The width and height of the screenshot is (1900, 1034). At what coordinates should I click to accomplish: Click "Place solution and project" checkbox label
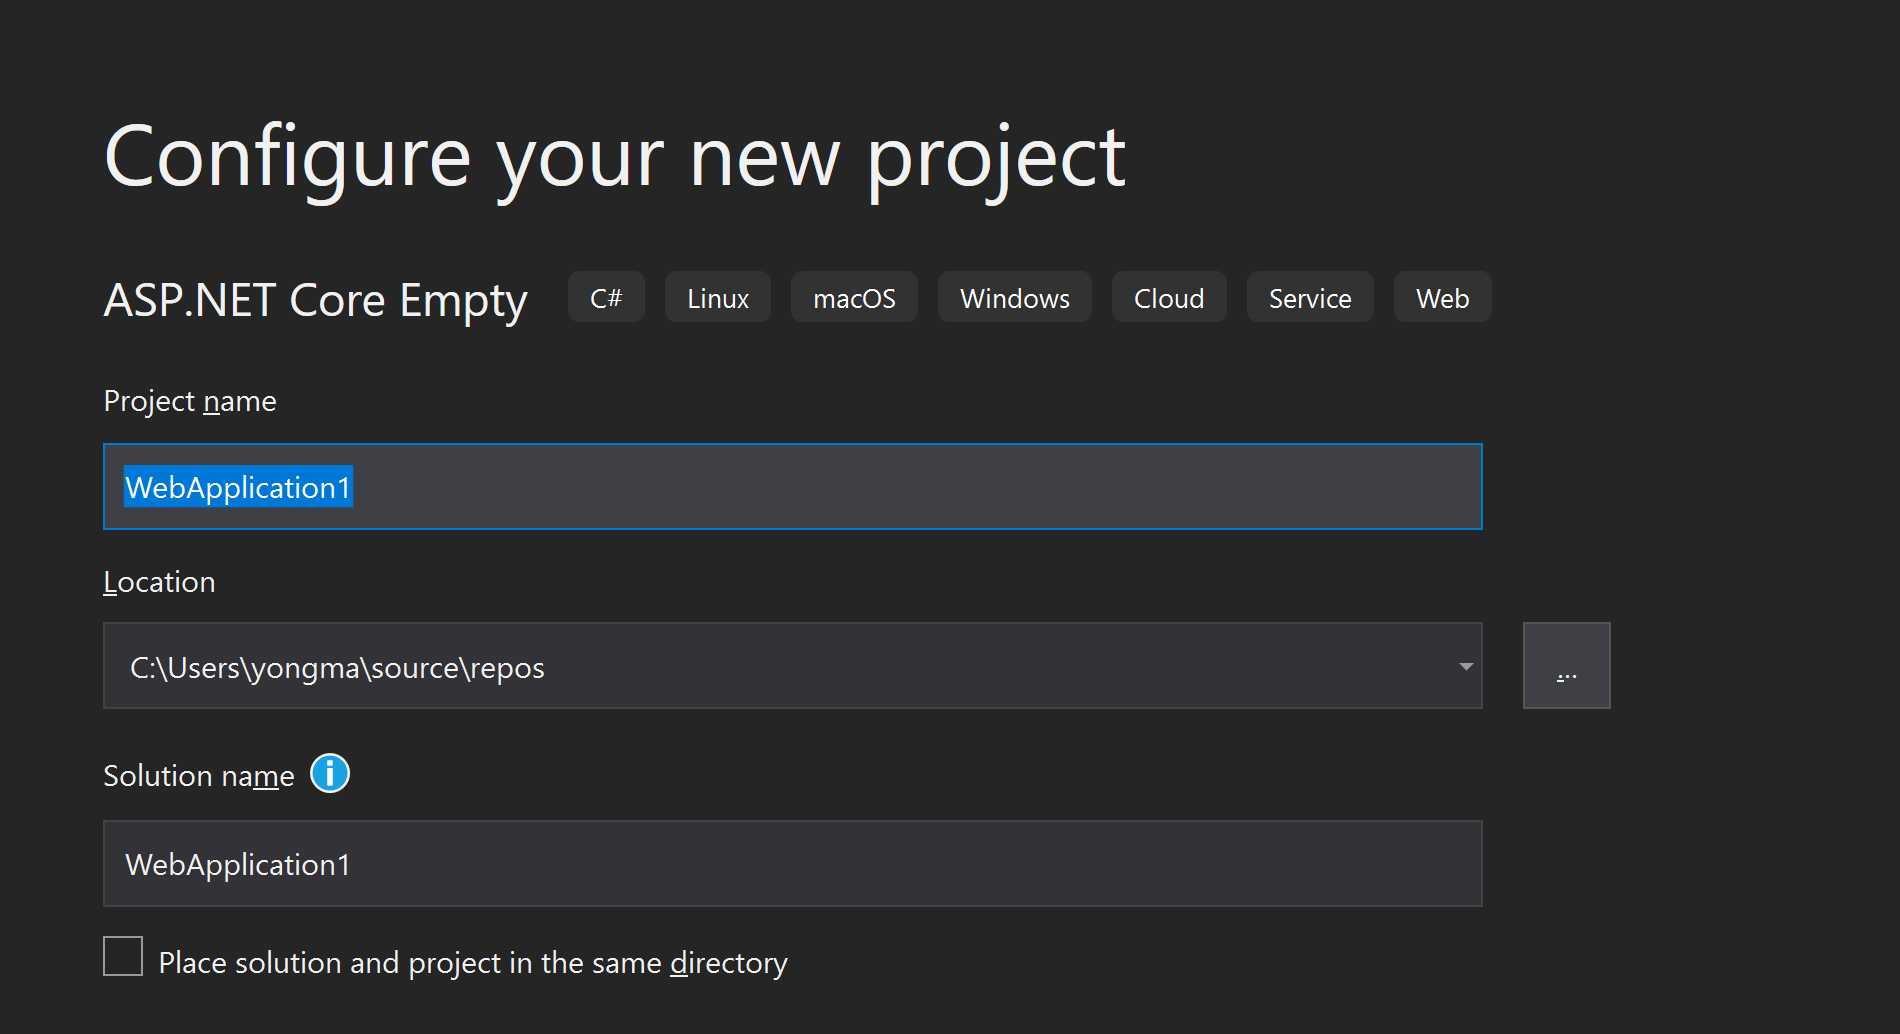pos(473,963)
